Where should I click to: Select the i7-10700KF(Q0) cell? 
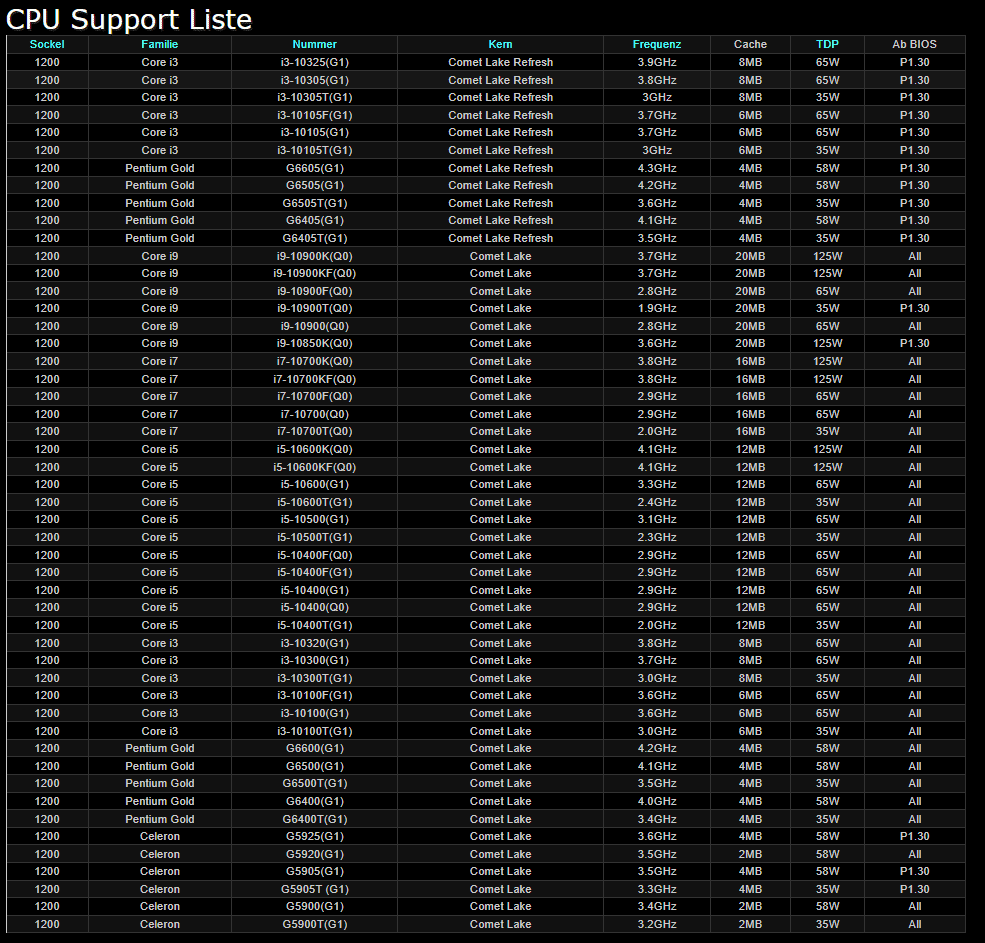(314, 379)
